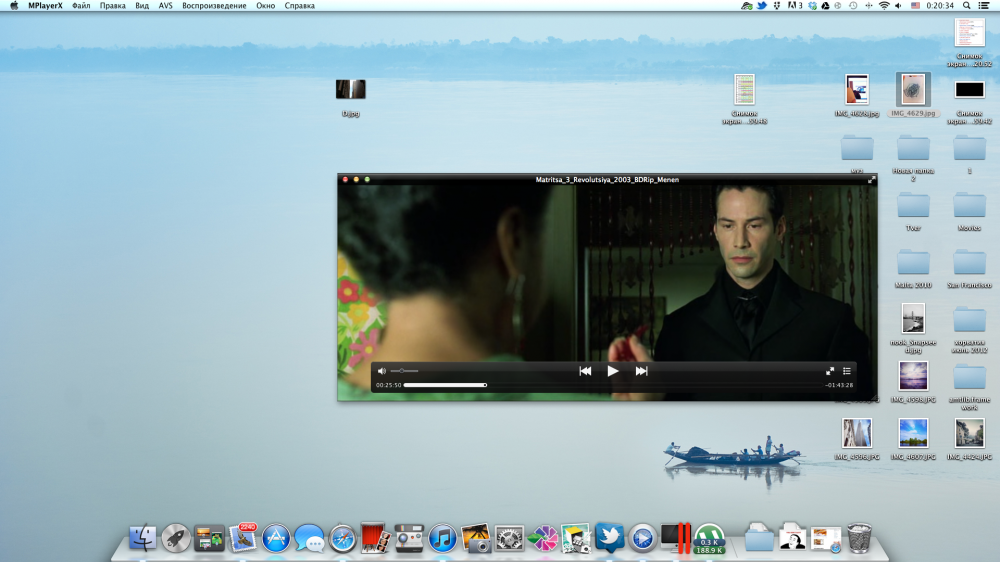Toggle fullscreen from the control bar
This screenshot has height=562, width=1000.
[x=830, y=371]
